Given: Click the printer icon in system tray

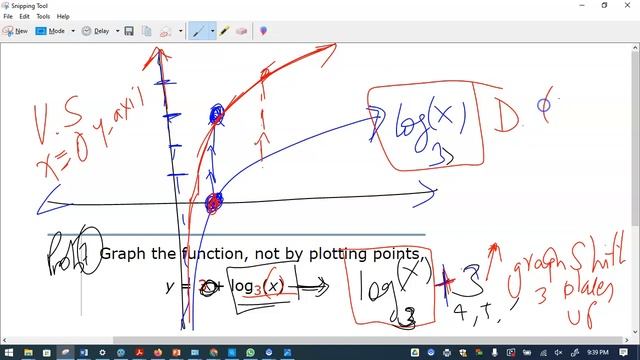Looking at the screenshot, I should pyautogui.click(x=447, y=352).
